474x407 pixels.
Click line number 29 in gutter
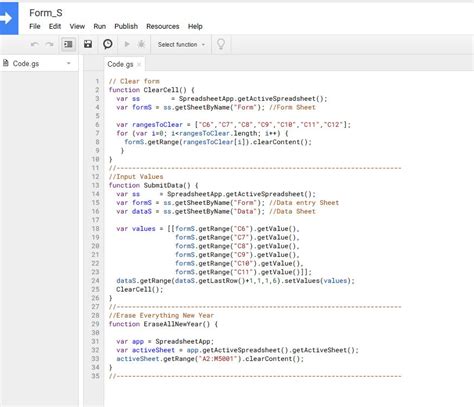pyautogui.click(x=96, y=324)
